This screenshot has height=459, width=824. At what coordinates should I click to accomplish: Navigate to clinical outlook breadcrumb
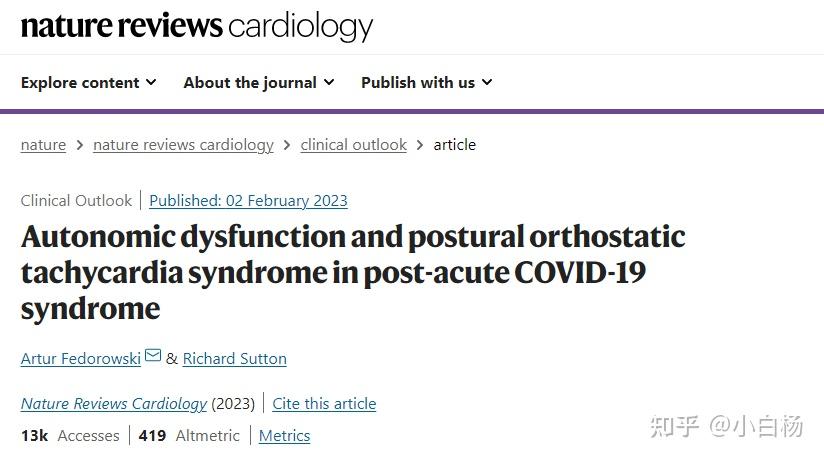[353, 144]
